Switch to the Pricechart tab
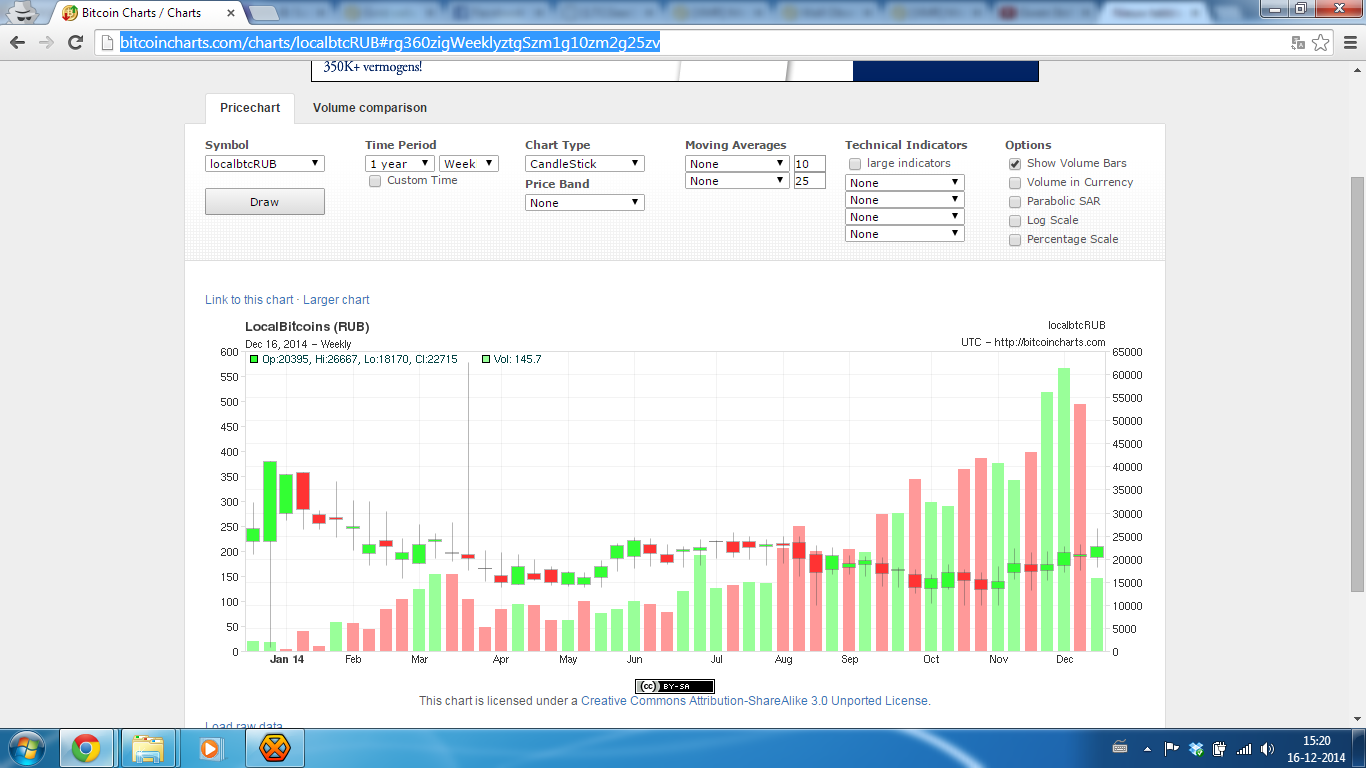The height and width of the screenshot is (768, 1366). pyautogui.click(x=250, y=108)
